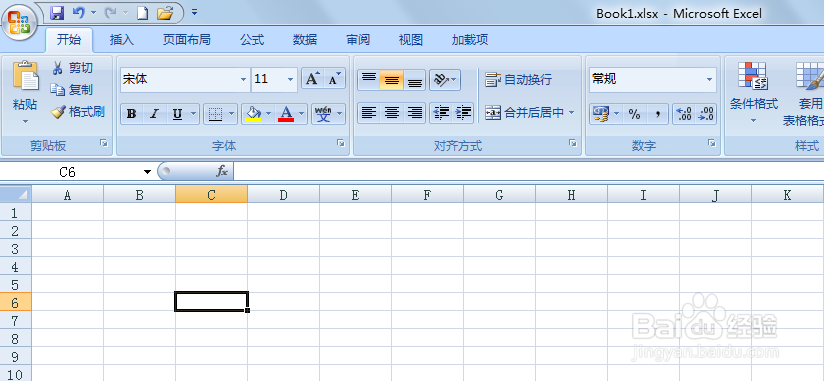
Task: Customize quick access toolbar arrow
Action: [194, 12]
